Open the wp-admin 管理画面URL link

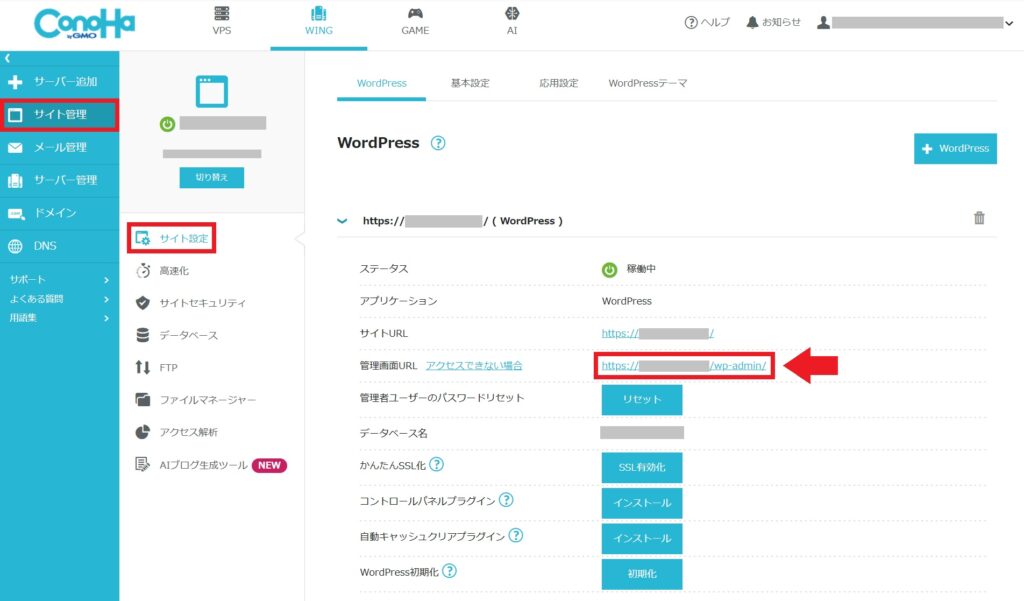(x=684, y=366)
